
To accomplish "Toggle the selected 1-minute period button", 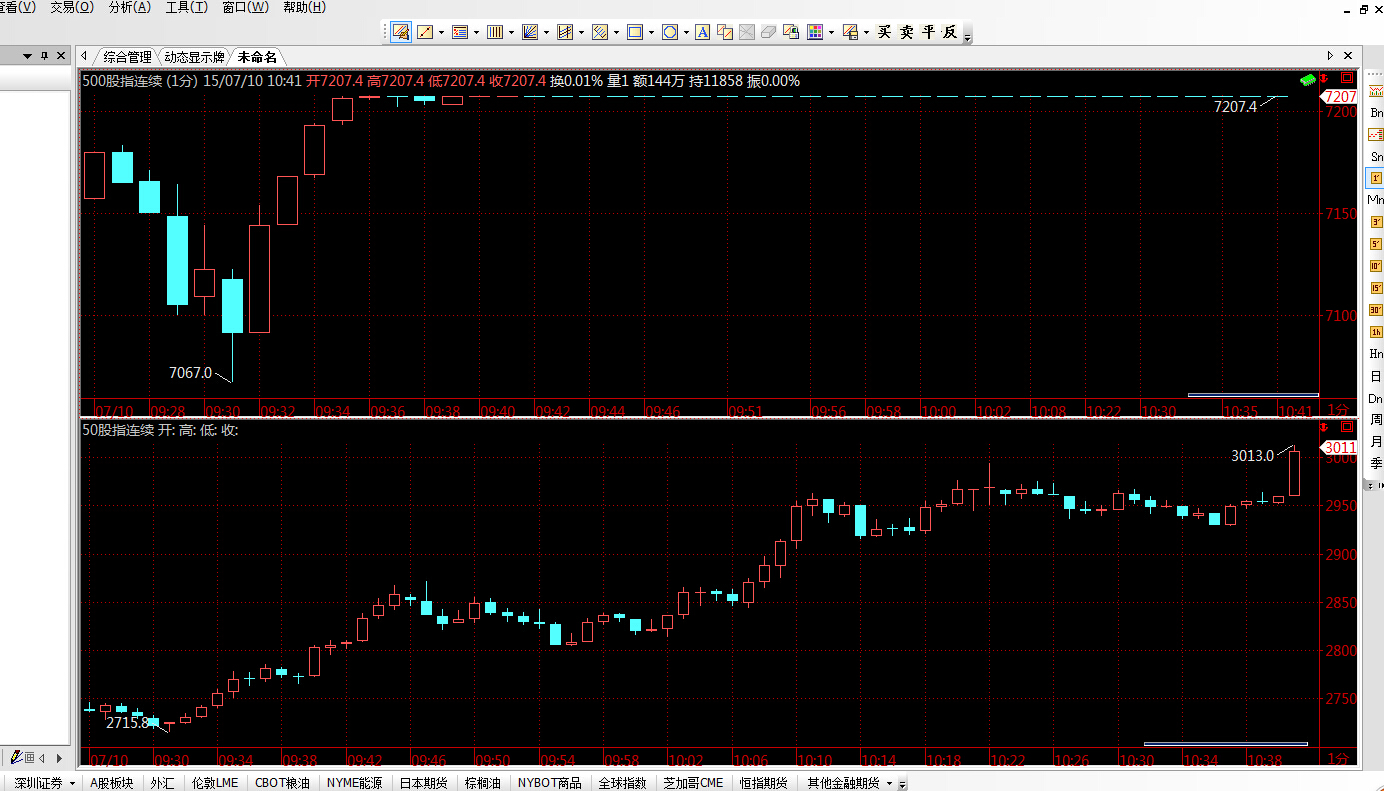I will point(1376,178).
